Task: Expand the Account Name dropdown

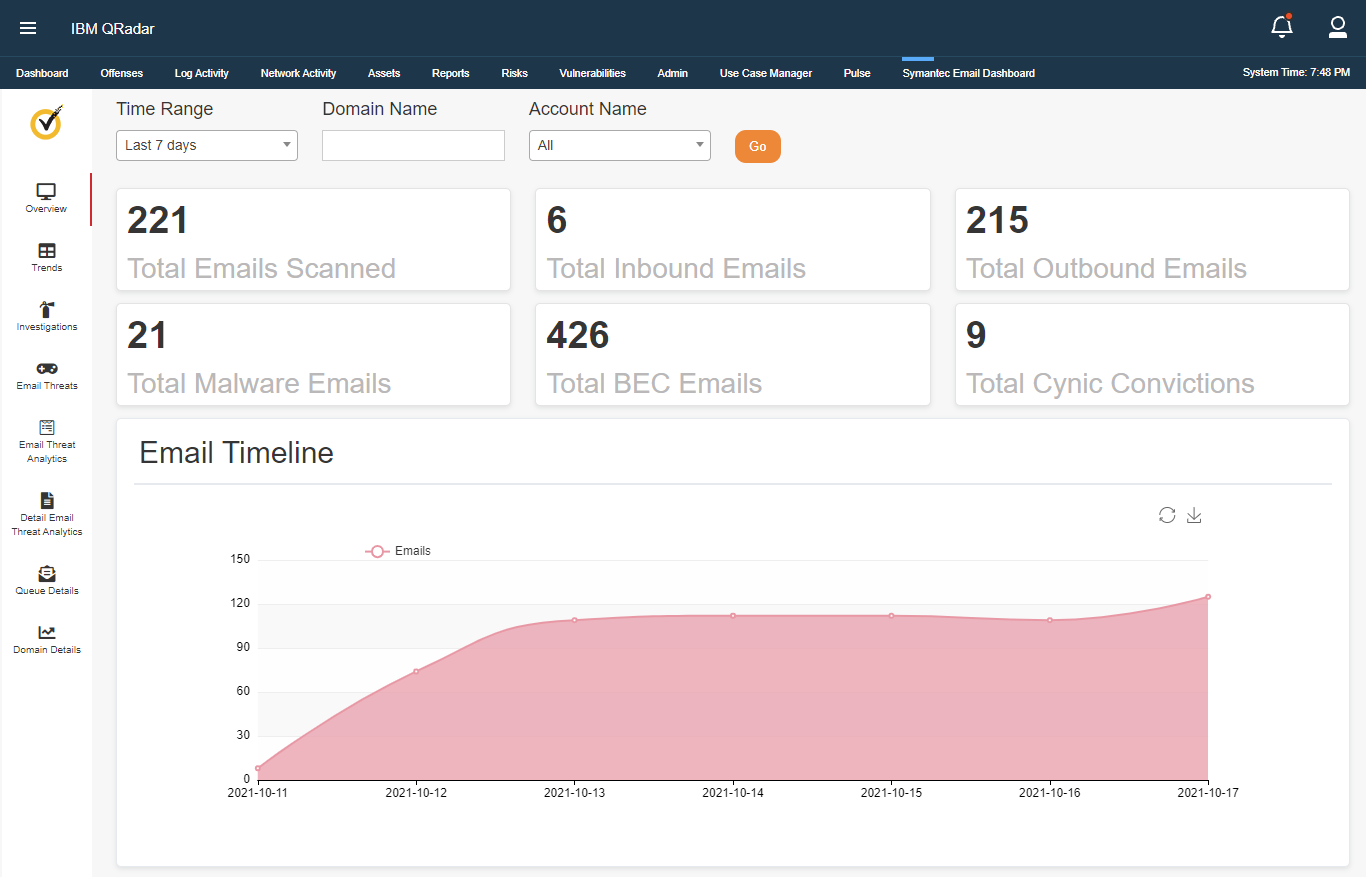Action: (619, 145)
